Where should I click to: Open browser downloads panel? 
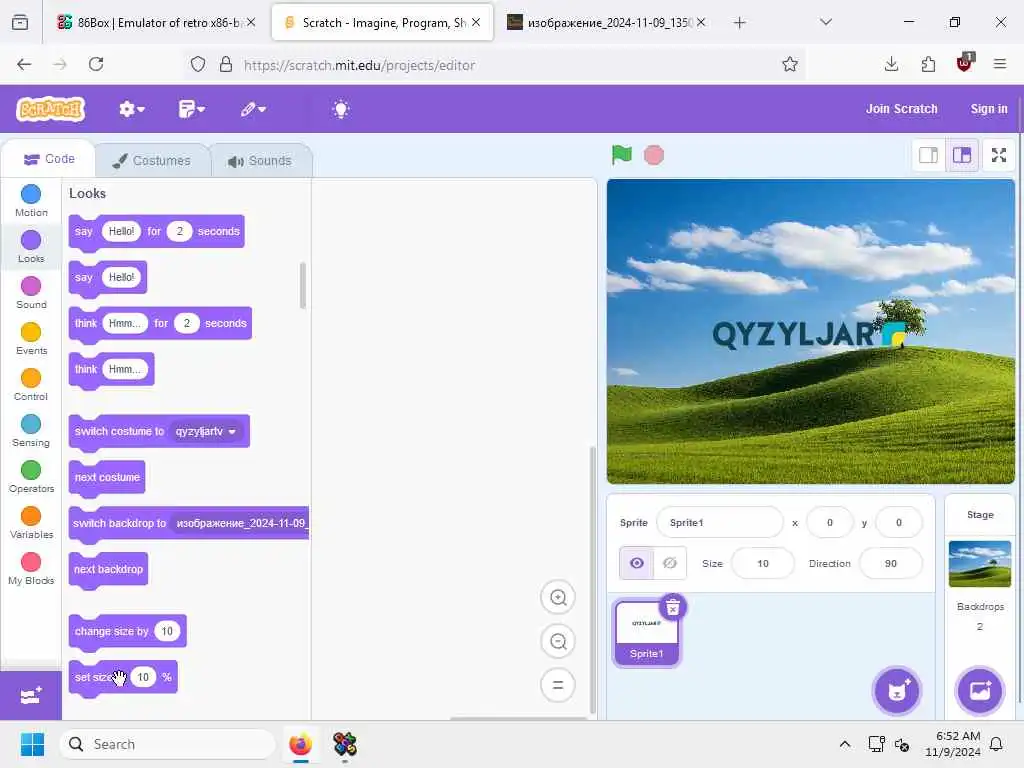pos(891,64)
